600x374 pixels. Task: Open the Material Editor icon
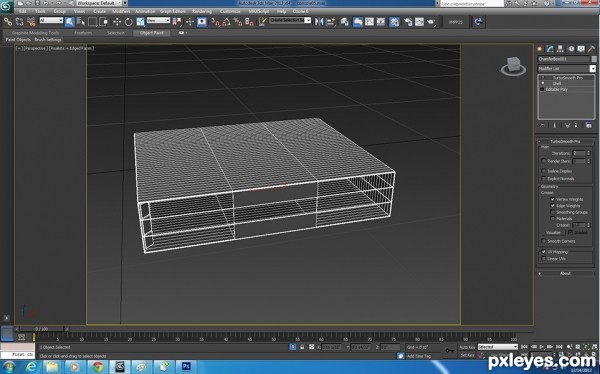pos(394,22)
